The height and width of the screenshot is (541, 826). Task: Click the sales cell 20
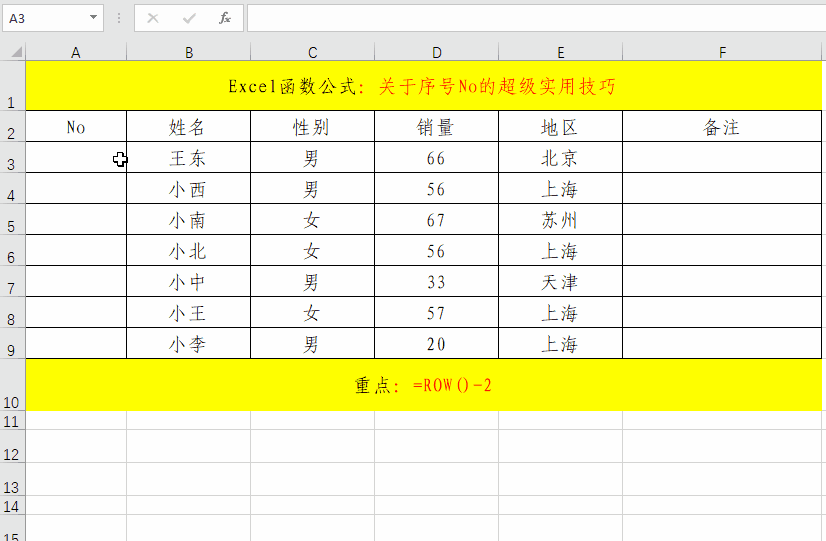(436, 344)
